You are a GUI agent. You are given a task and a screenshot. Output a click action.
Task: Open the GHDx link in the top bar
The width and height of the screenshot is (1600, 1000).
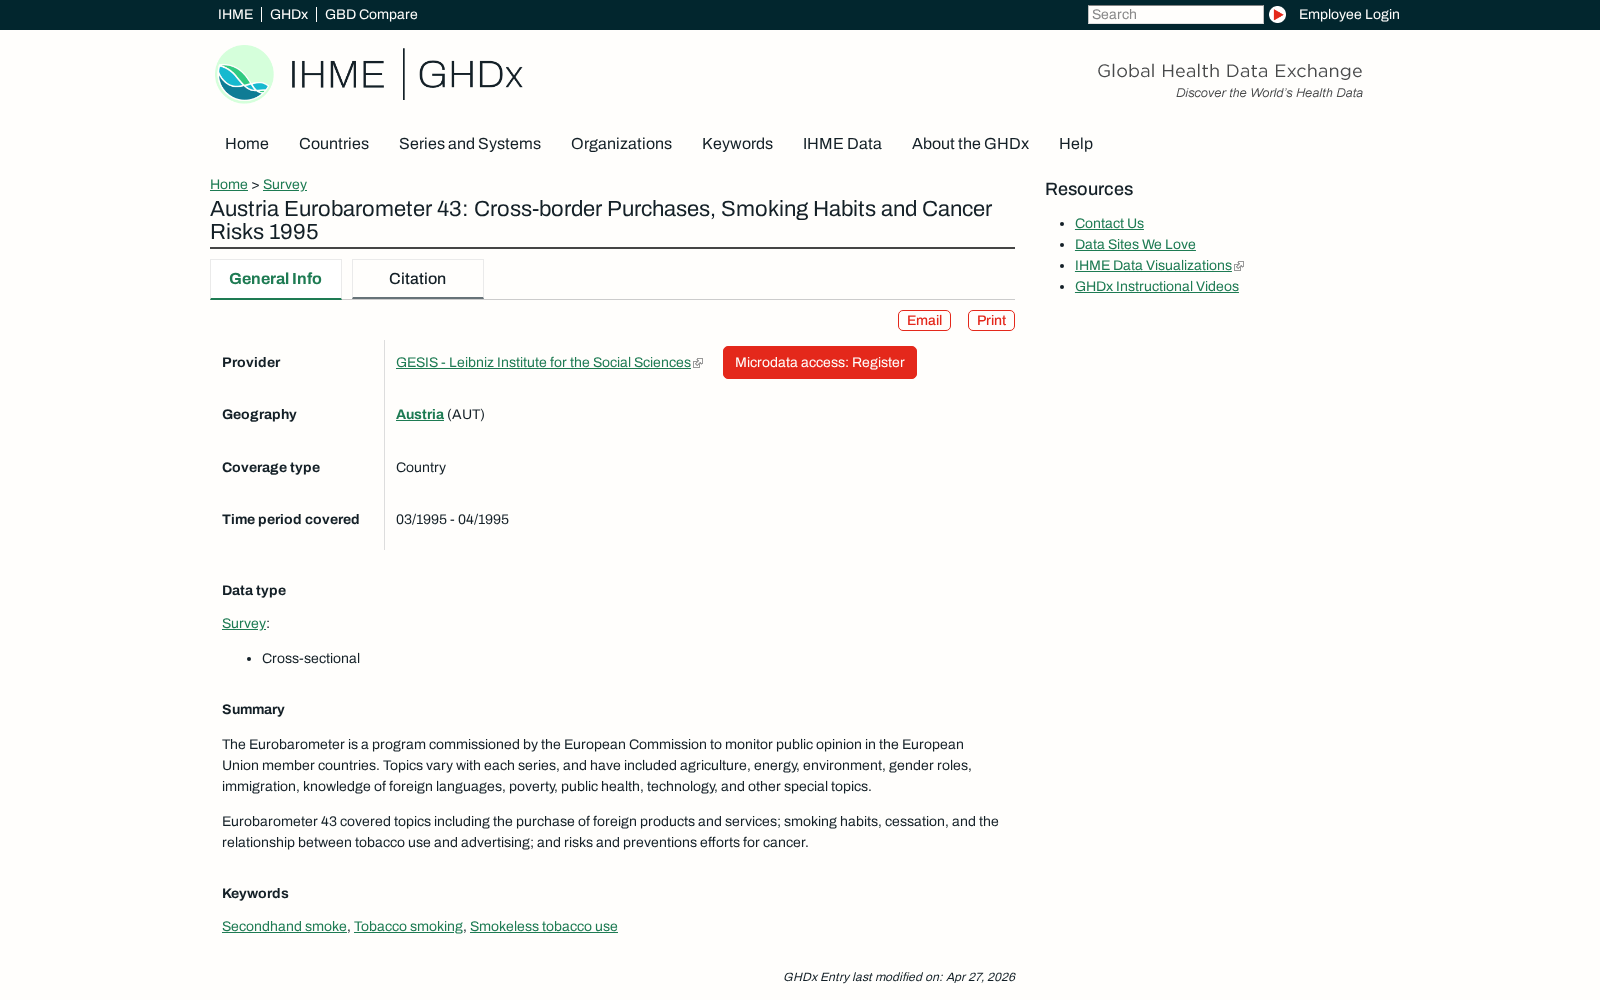point(289,14)
